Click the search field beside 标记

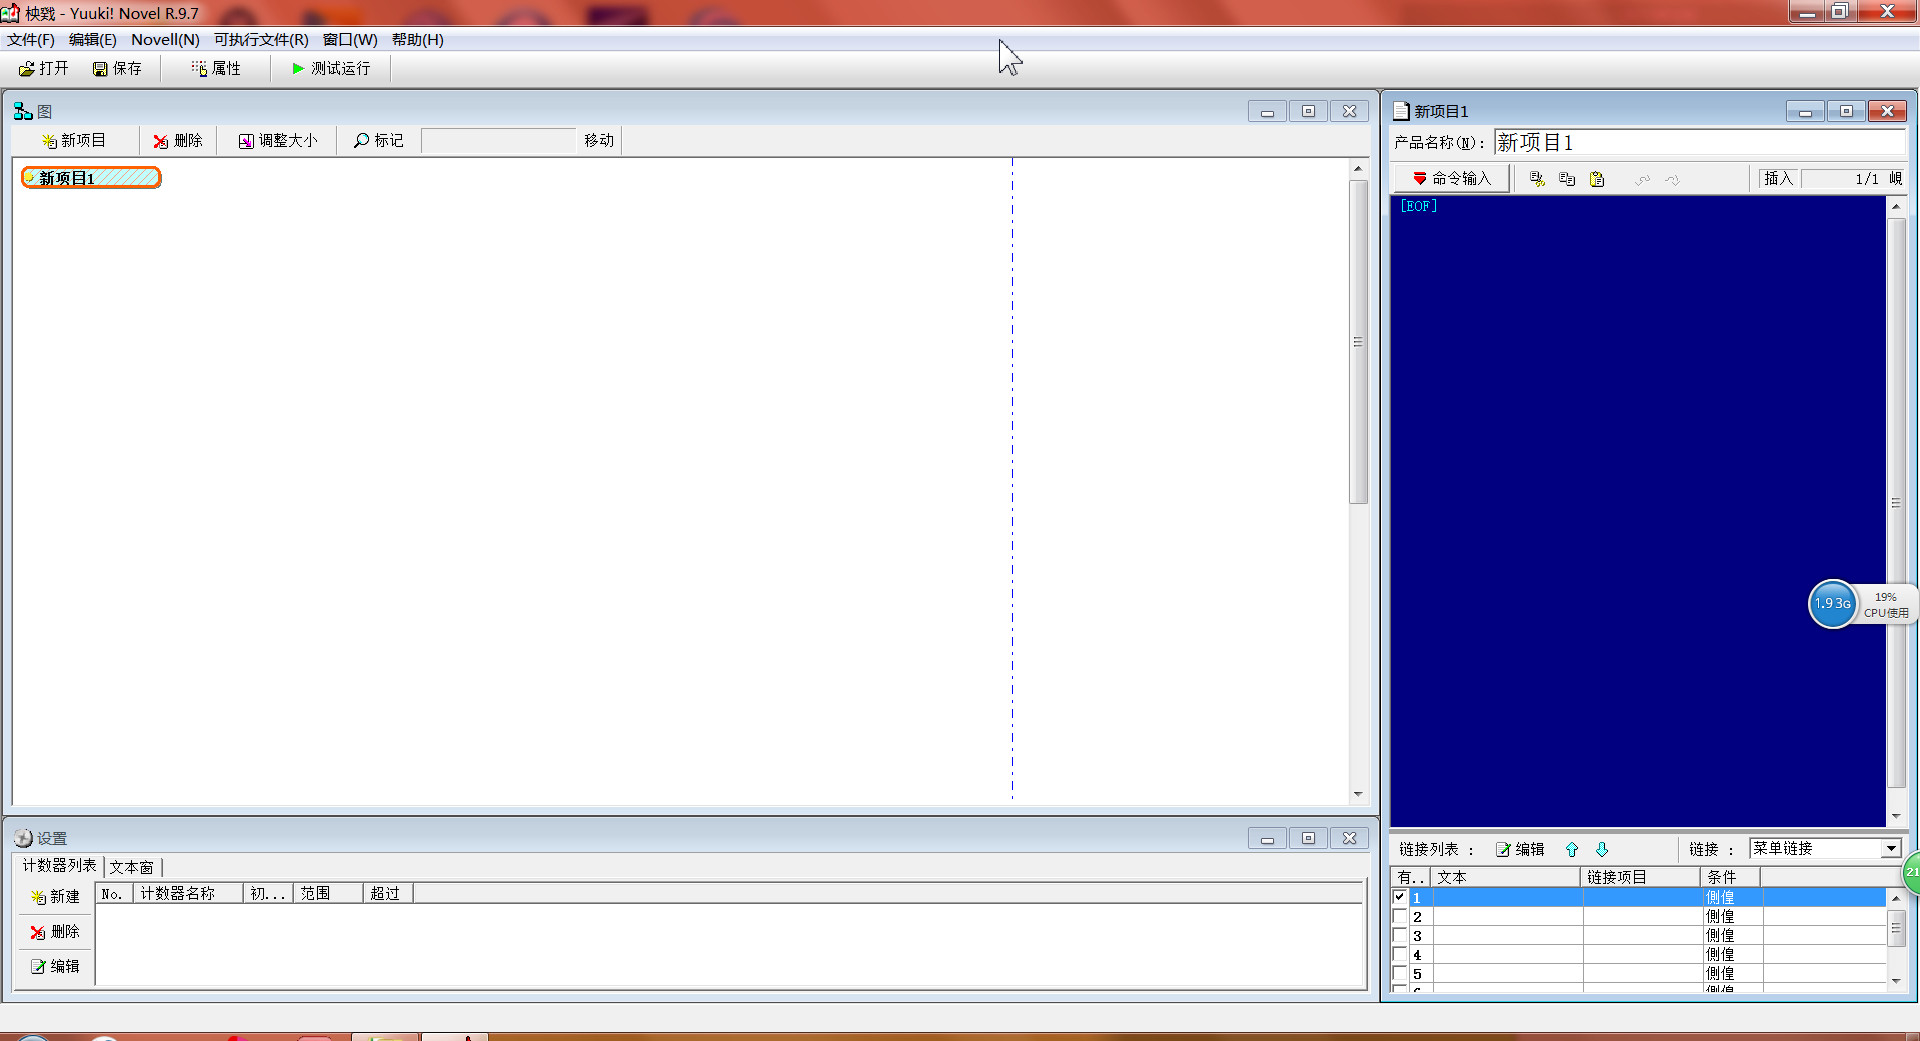click(499, 140)
